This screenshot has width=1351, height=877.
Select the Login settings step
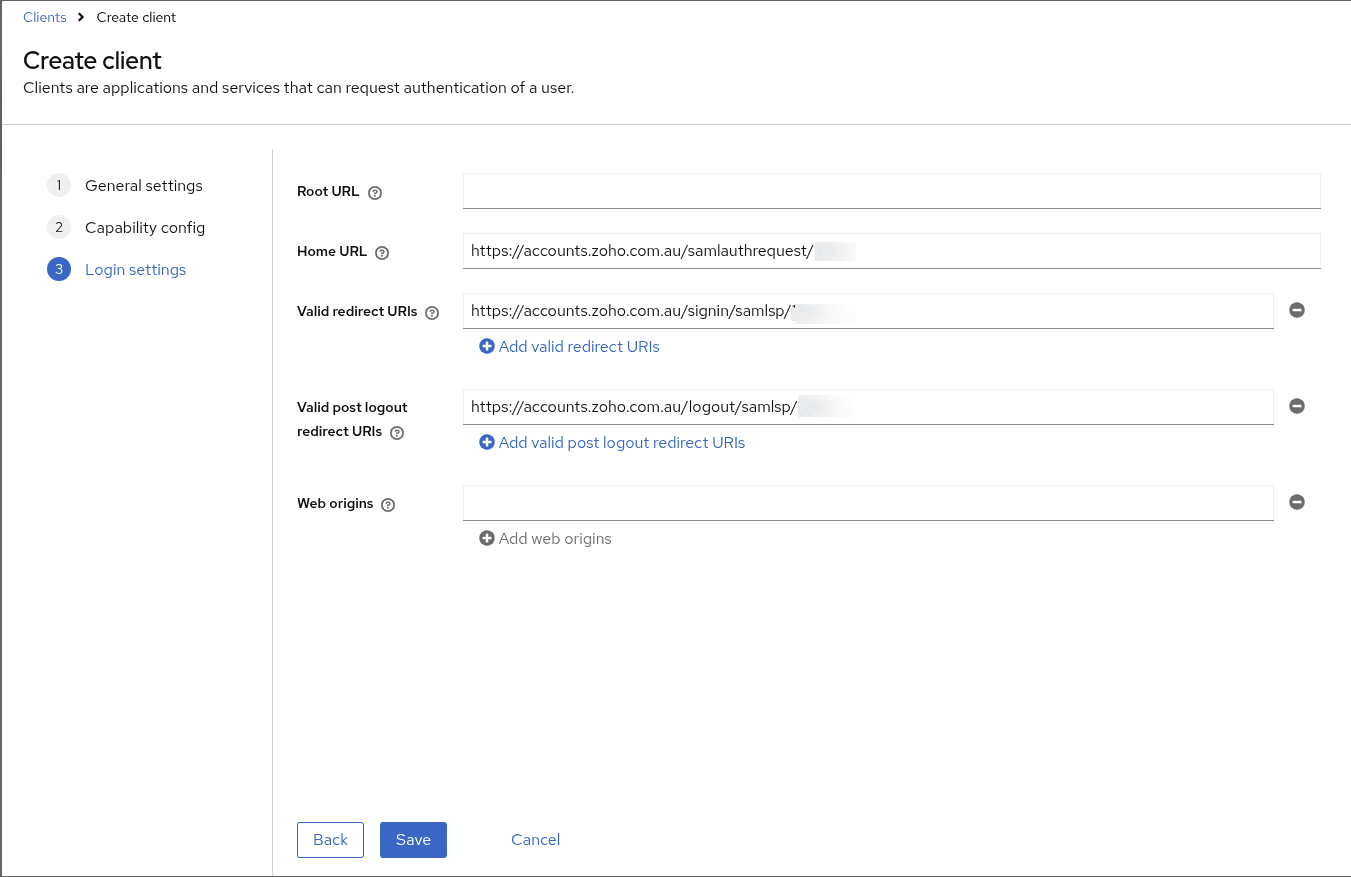click(135, 270)
